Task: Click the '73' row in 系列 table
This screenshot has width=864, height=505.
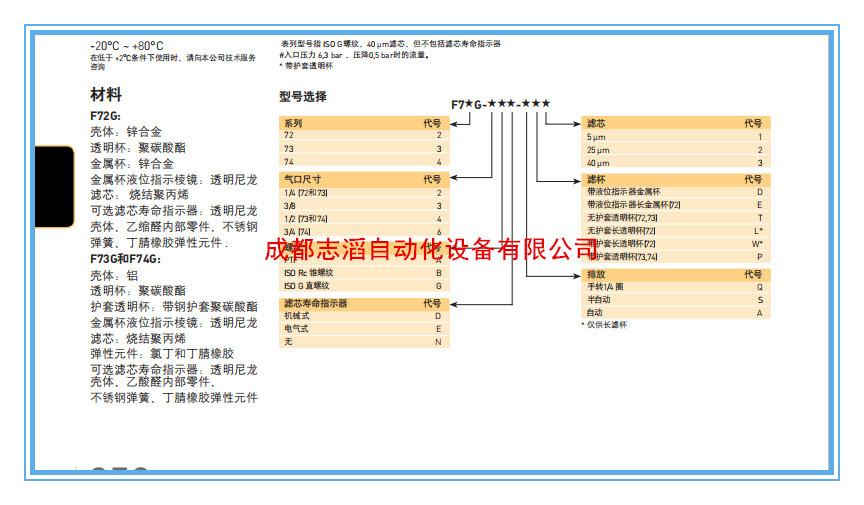Action: coord(364,148)
